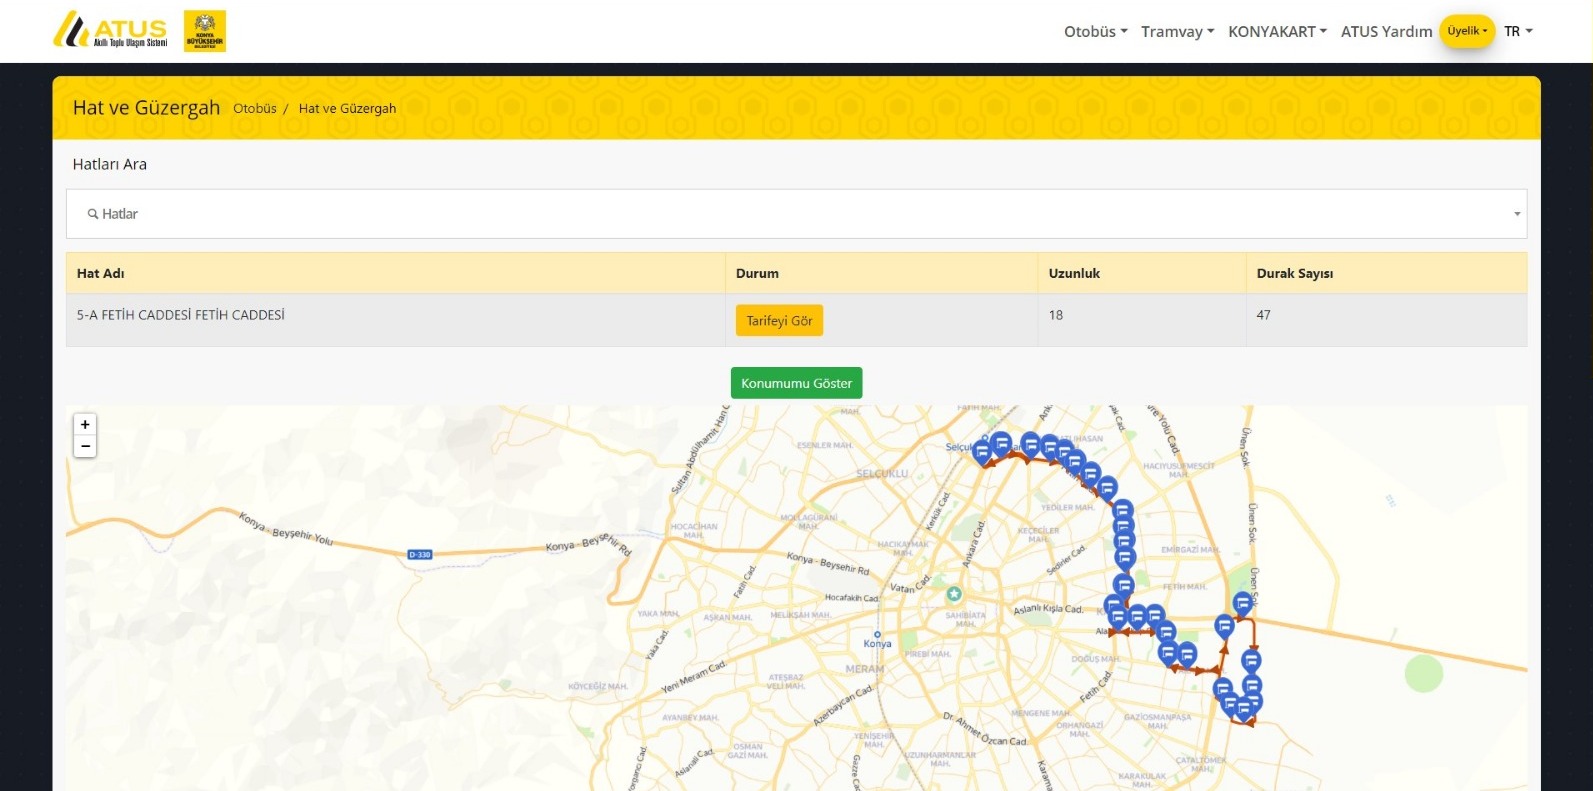This screenshot has width=1593, height=791.
Task: Click the Tarifeyi Gör button
Action: [779, 320]
